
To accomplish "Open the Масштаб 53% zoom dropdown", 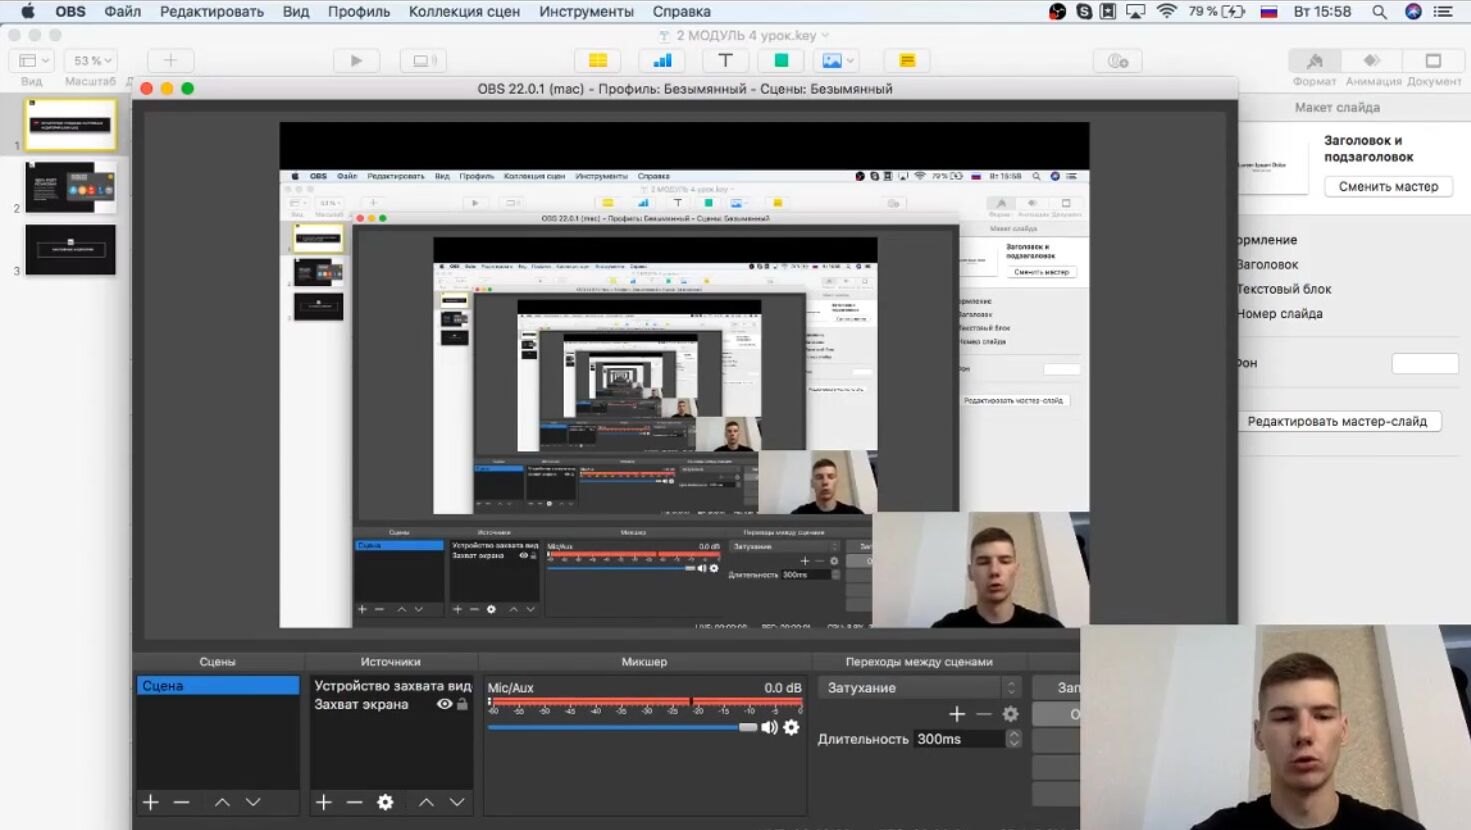I will tap(92, 61).
